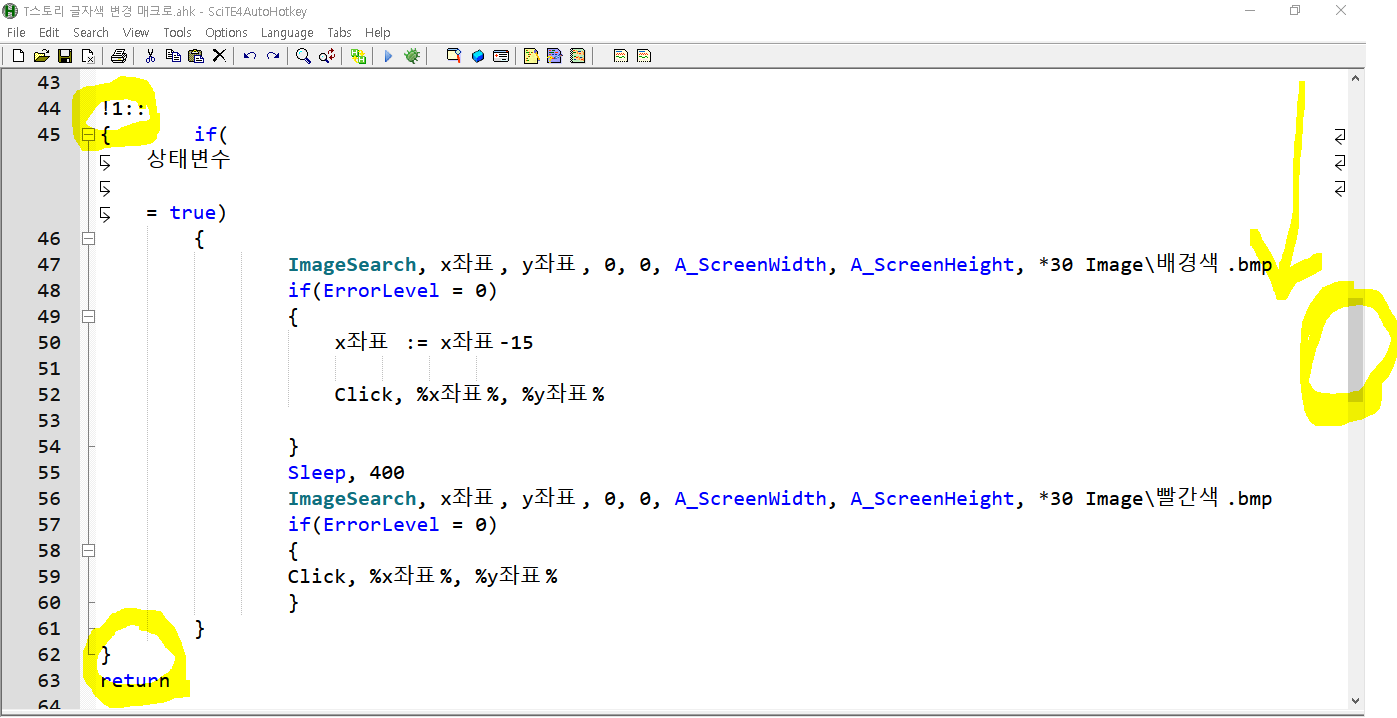Undo the last edit
This screenshot has width=1397, height=718.
click(x=250, y=56)
